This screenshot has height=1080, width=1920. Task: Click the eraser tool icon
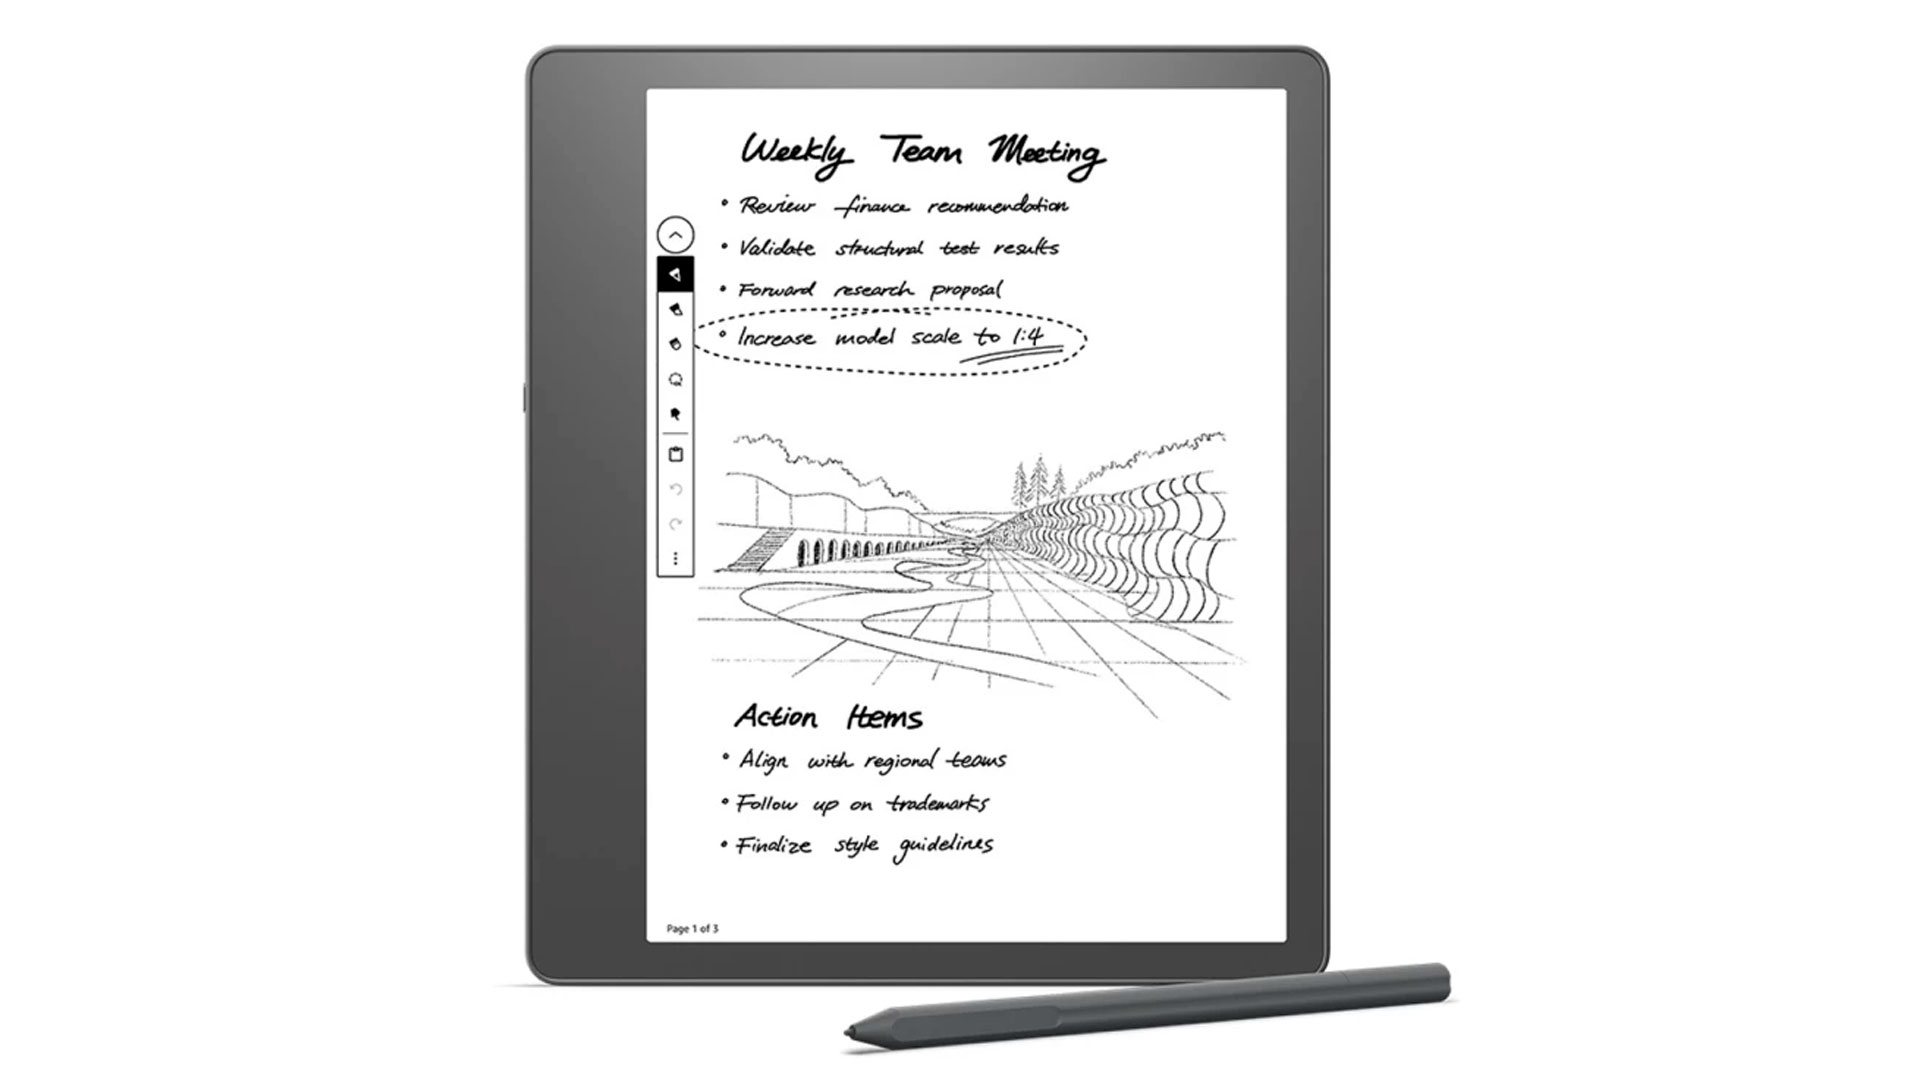(x=675, y=343)
